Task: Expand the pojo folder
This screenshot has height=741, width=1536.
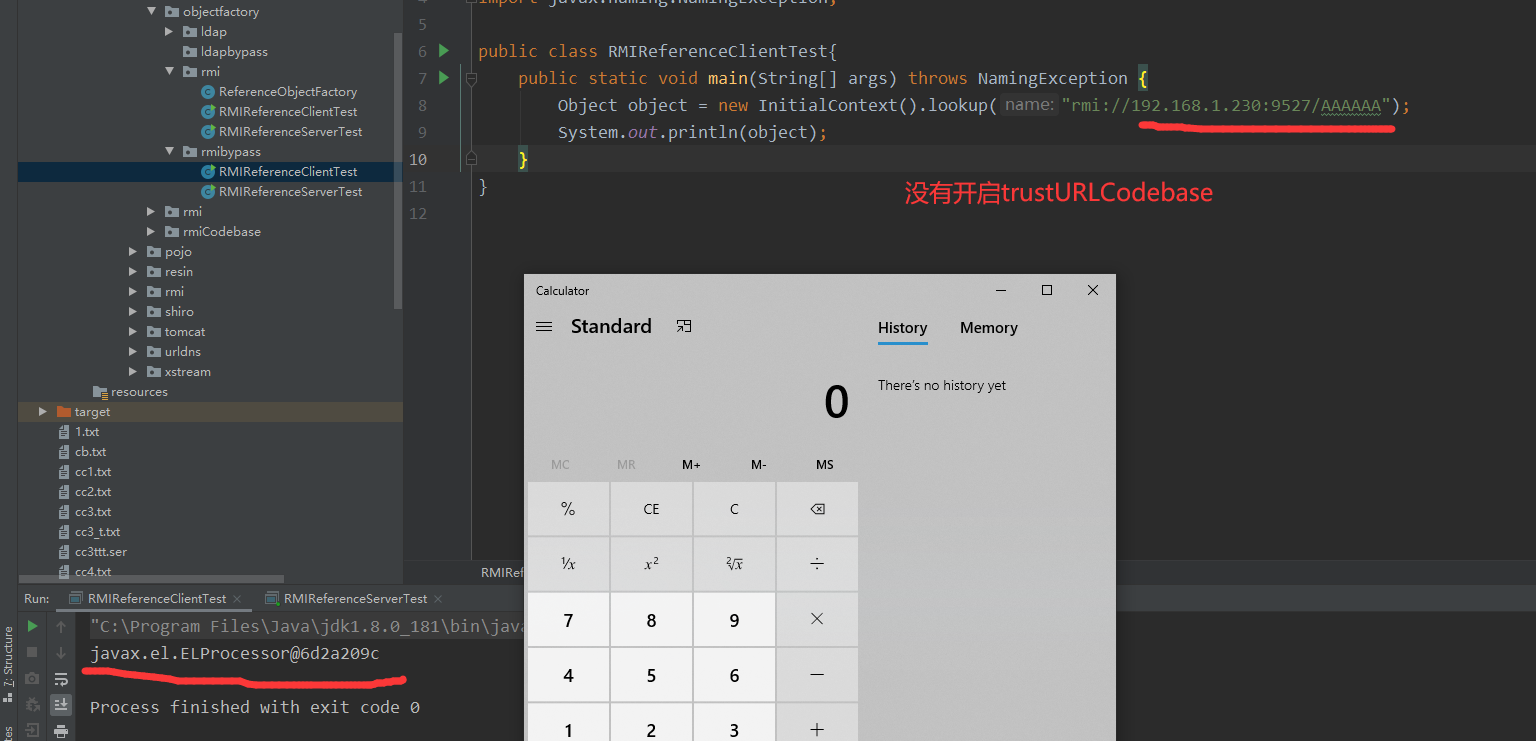Action: pos(134,252)
